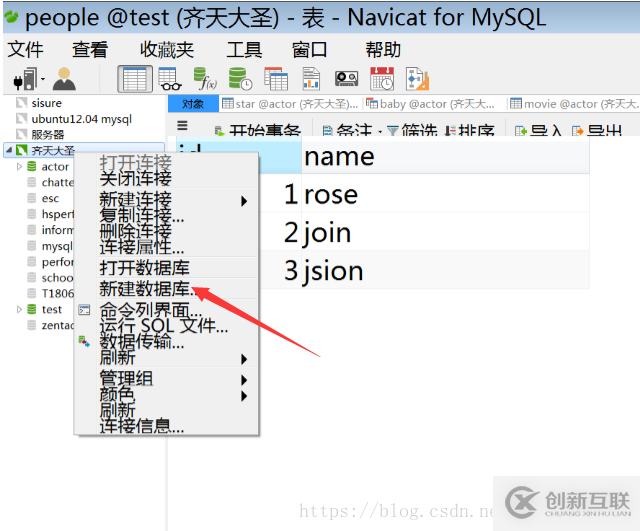Image resolution: width=640 pixels, height=531 pixels.
Task: Open the 颜色 submenu arrow
Action: (244, 396)
